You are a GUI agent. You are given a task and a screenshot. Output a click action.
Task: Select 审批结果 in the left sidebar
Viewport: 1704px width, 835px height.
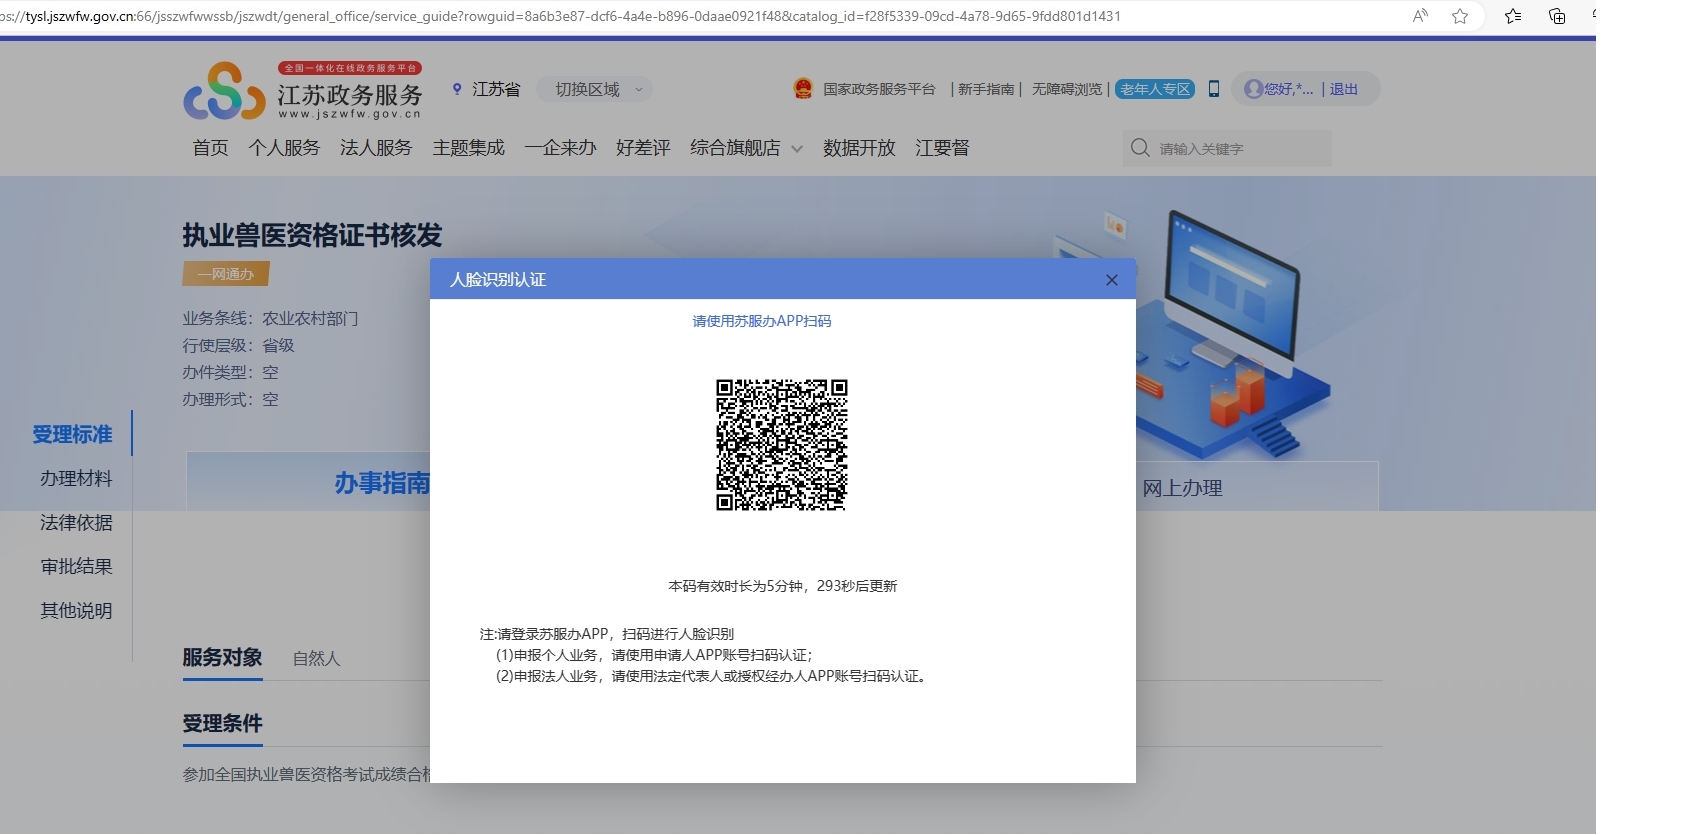point(76,566)
